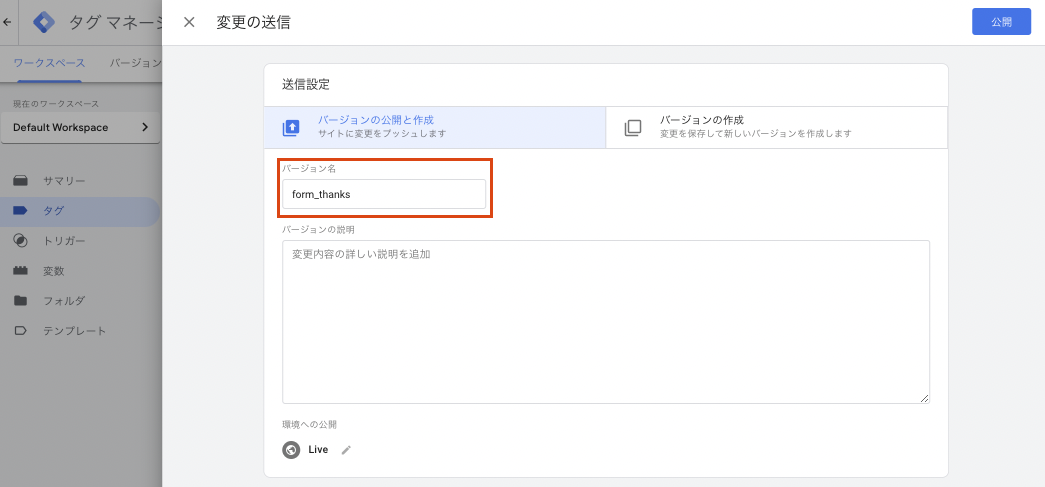This screenshot has height=487, width=1045.
Task: Click the Live environment label
Action: [318, 450]
